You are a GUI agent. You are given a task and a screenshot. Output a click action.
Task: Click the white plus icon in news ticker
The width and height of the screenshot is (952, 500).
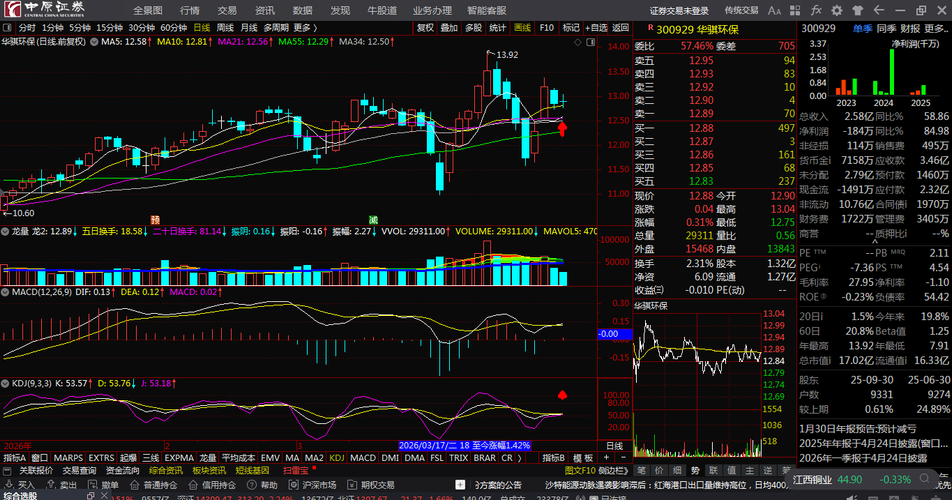coord(460,485)
